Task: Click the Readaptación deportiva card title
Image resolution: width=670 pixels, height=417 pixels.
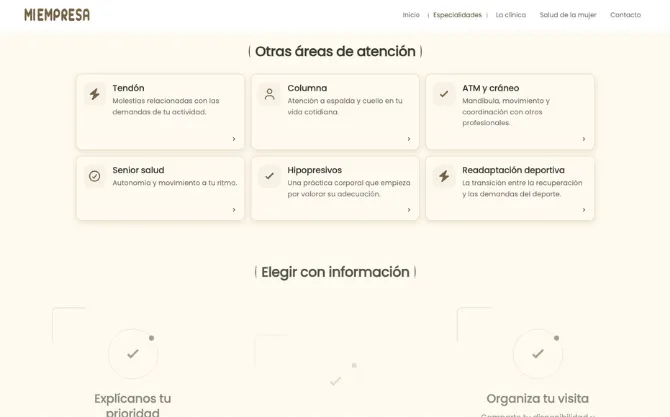Action: click(x=513, y=170)
